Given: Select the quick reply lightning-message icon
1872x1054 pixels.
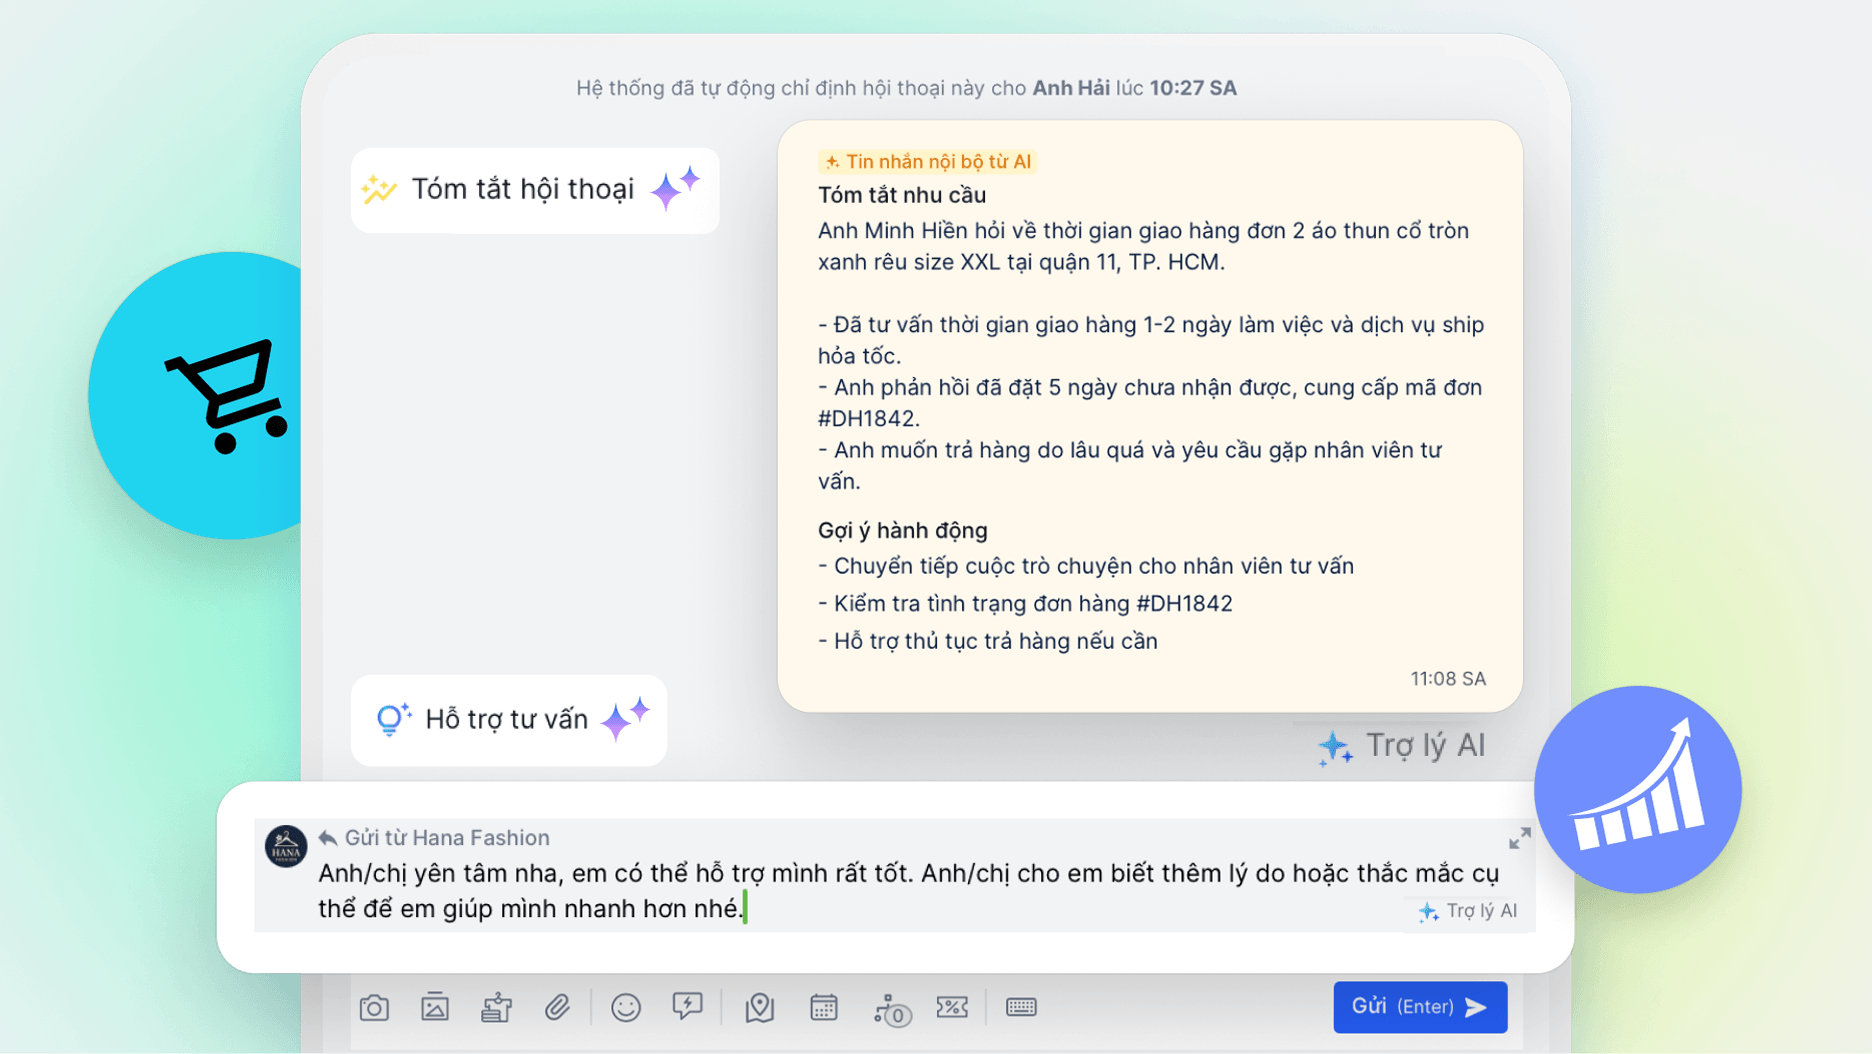Looking at the screenshot, I should coord(687,1007).
